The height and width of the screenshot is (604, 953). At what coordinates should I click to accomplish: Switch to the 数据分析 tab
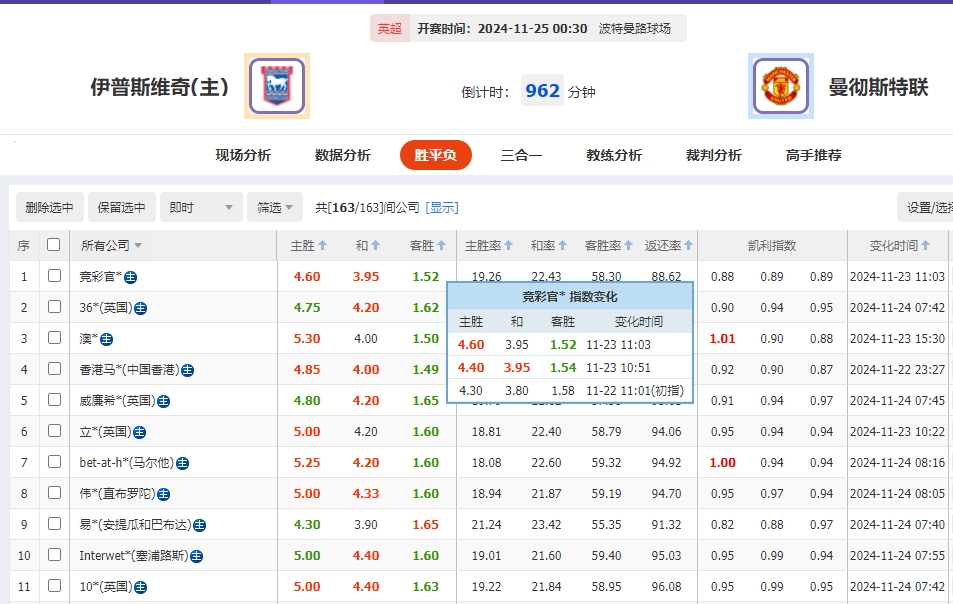[341, 155]
